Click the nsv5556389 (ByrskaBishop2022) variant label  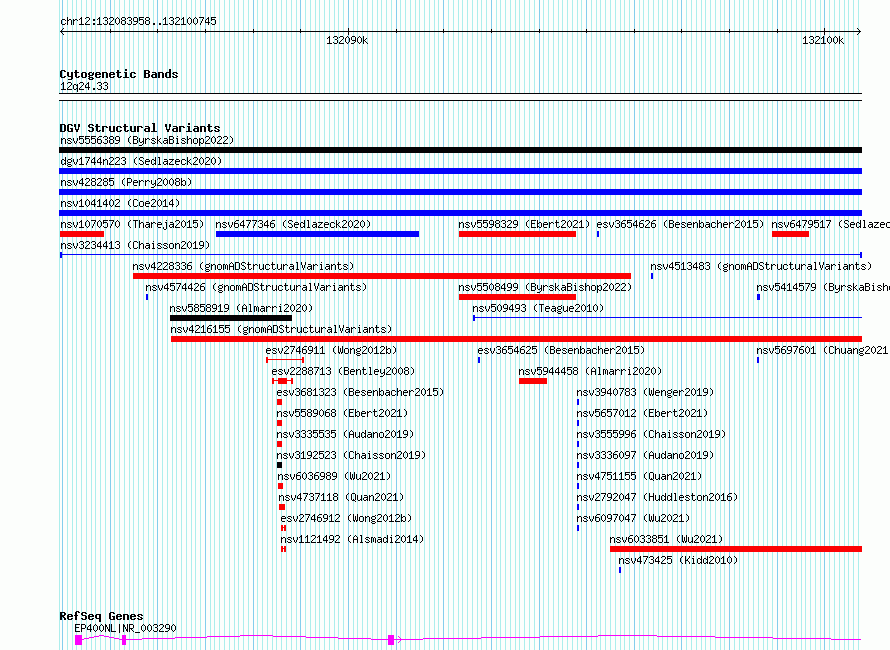click(147, 140)
